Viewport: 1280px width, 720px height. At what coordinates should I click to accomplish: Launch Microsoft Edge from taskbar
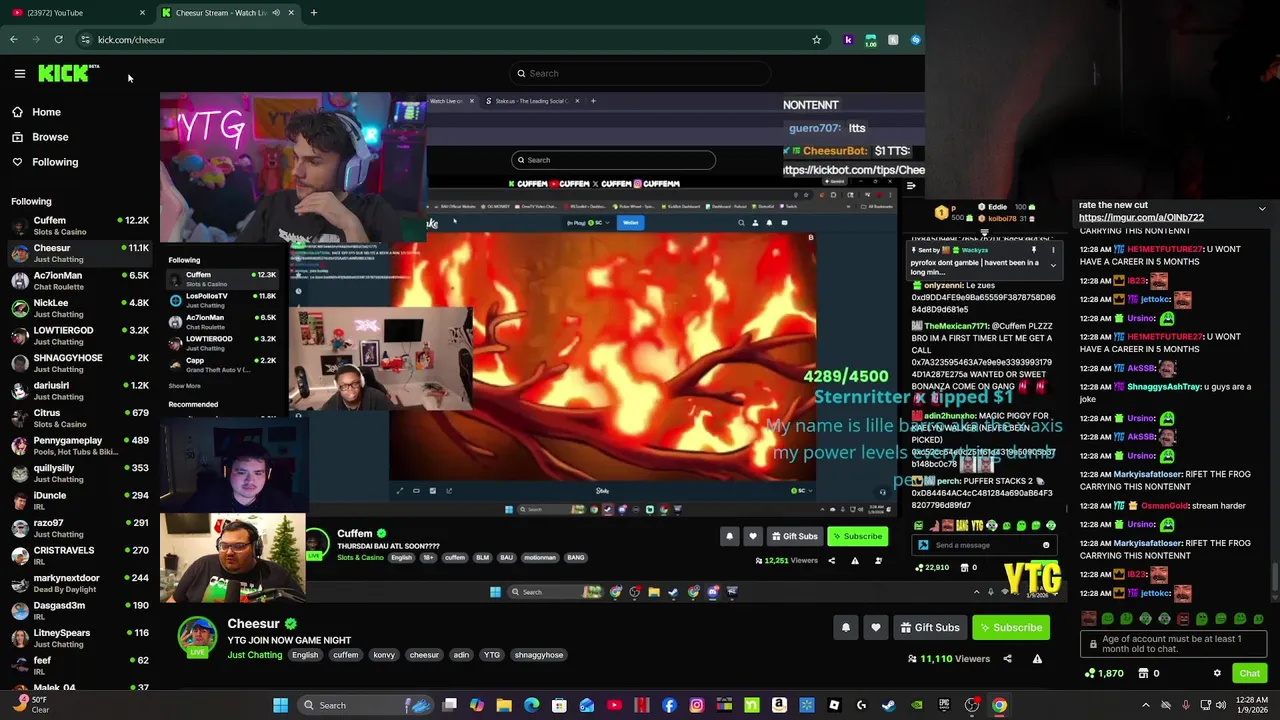tap(532, 705)
